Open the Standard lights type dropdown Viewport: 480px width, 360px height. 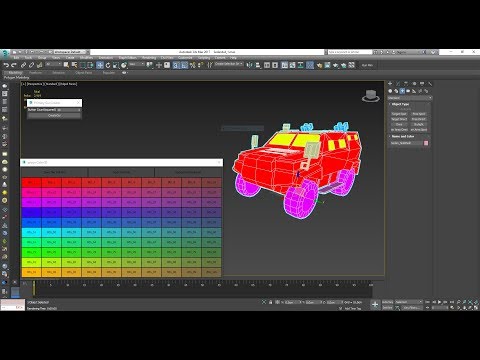[x=410, y=98]
